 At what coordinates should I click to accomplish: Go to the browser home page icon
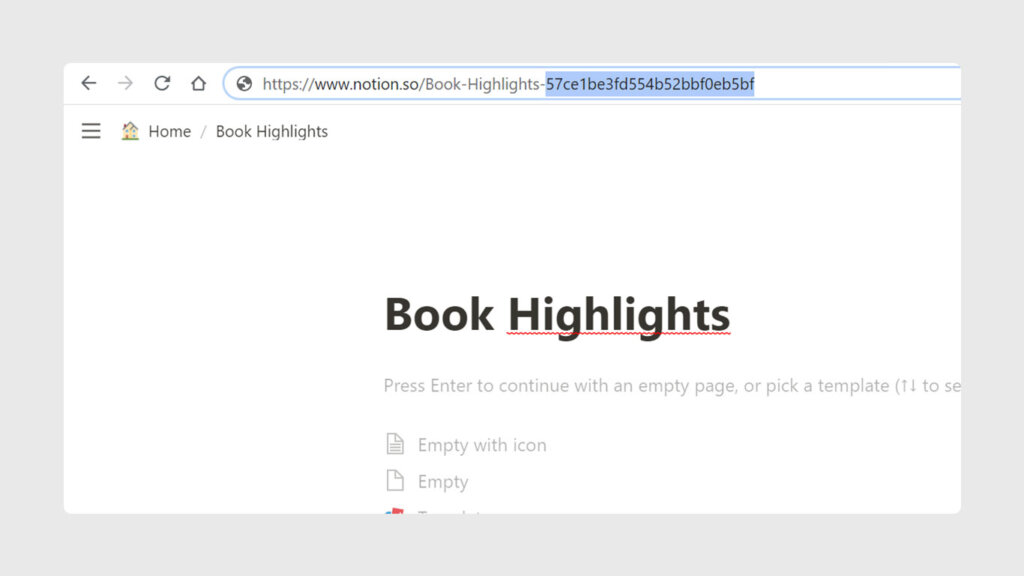[x=199, y=84]
